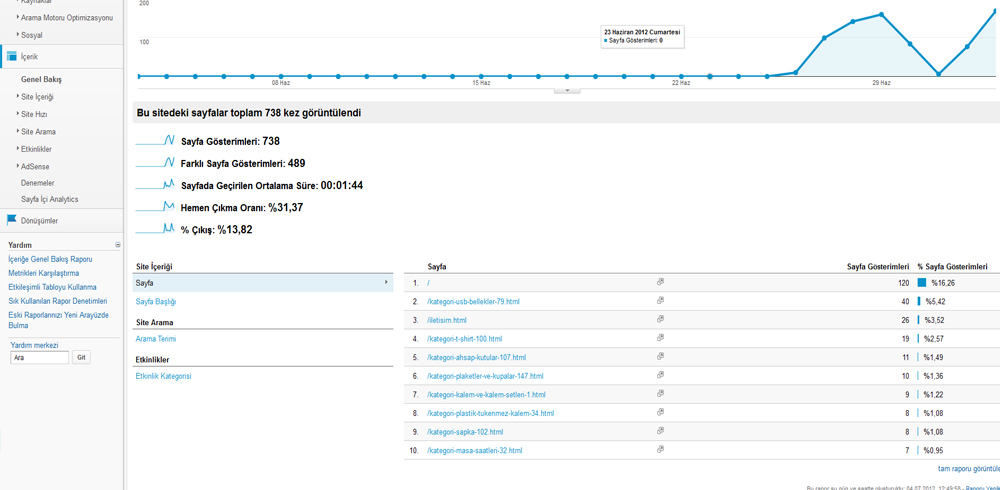Click the Sayfa Gösterimleri sparkline
This screenshot has width=1000, height=490.
[155, 140]
